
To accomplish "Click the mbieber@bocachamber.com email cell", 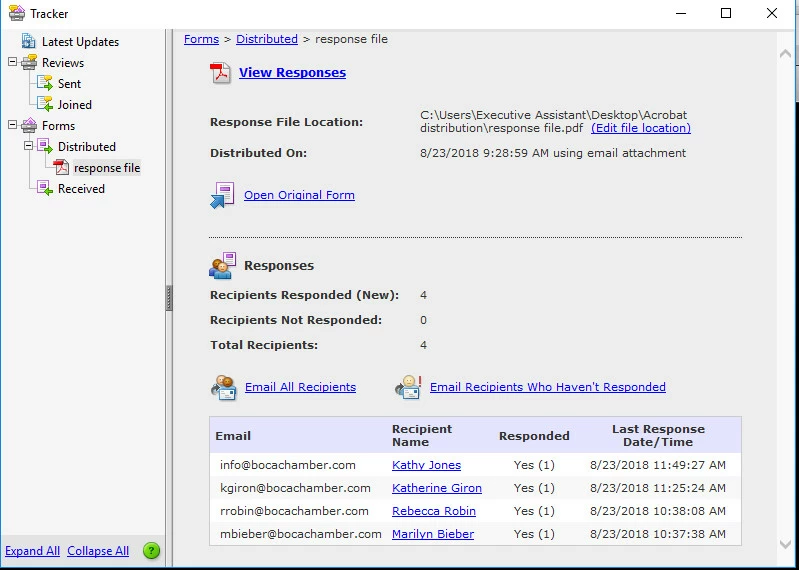I will 301,534.
